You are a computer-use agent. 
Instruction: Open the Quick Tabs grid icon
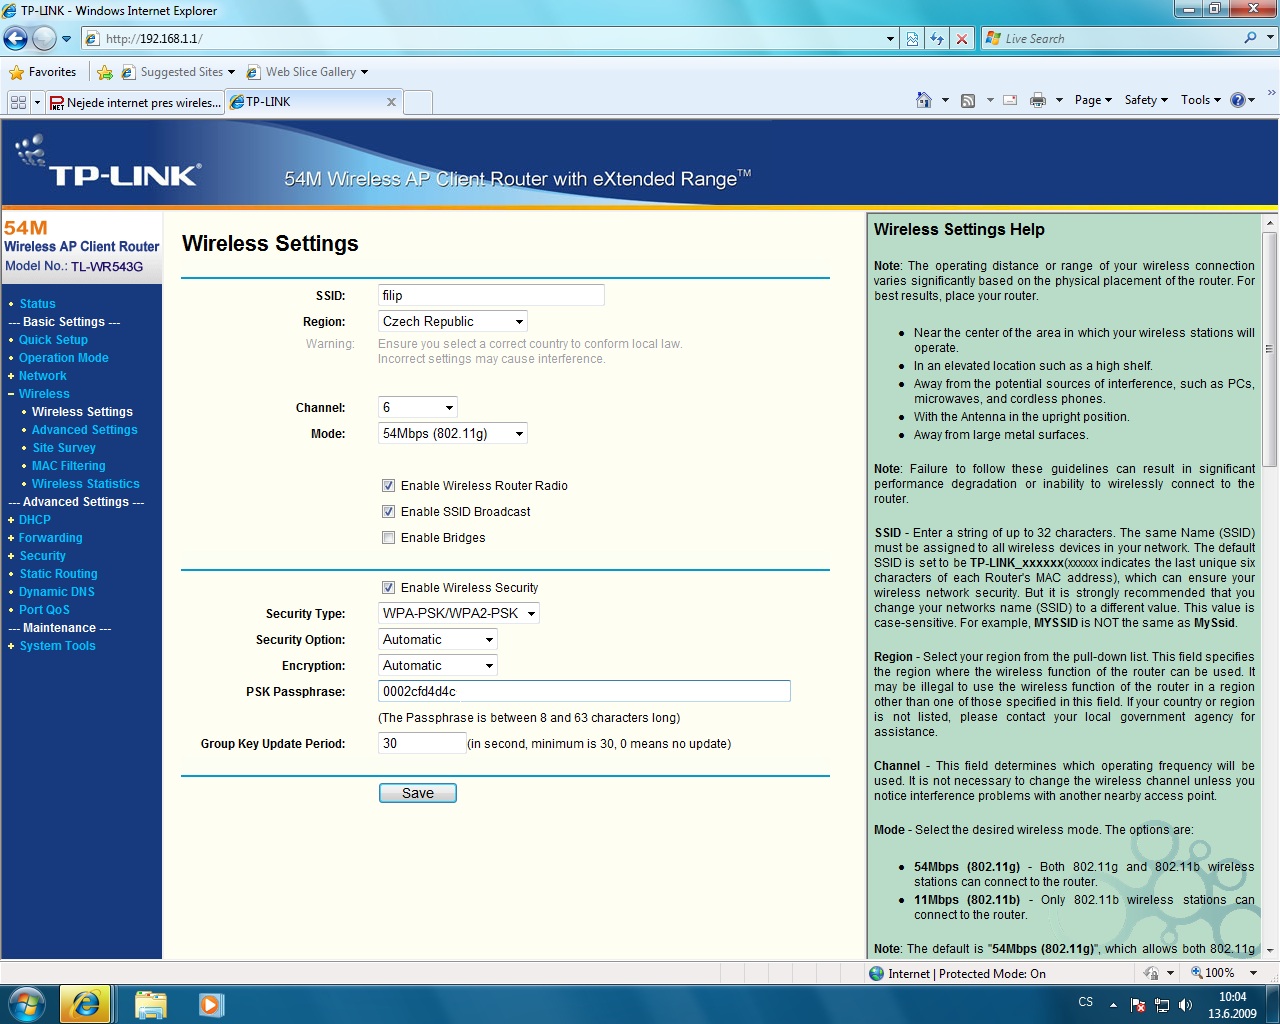18,102
